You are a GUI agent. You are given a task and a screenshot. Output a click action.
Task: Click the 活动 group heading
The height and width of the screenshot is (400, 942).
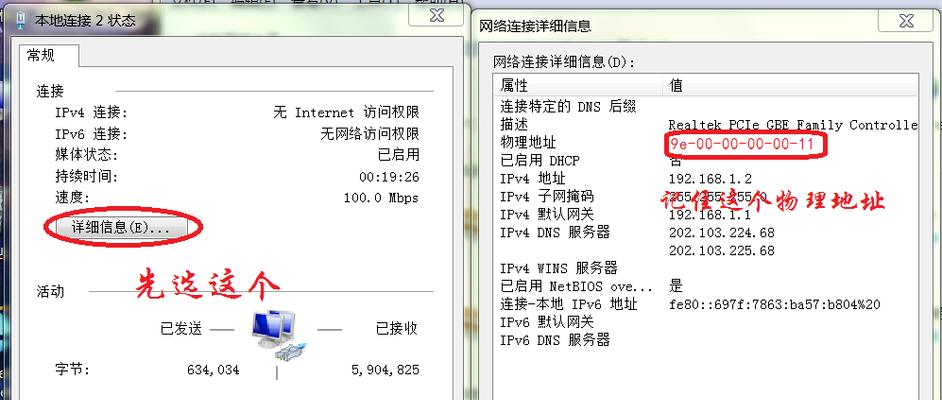click(50, 292)
